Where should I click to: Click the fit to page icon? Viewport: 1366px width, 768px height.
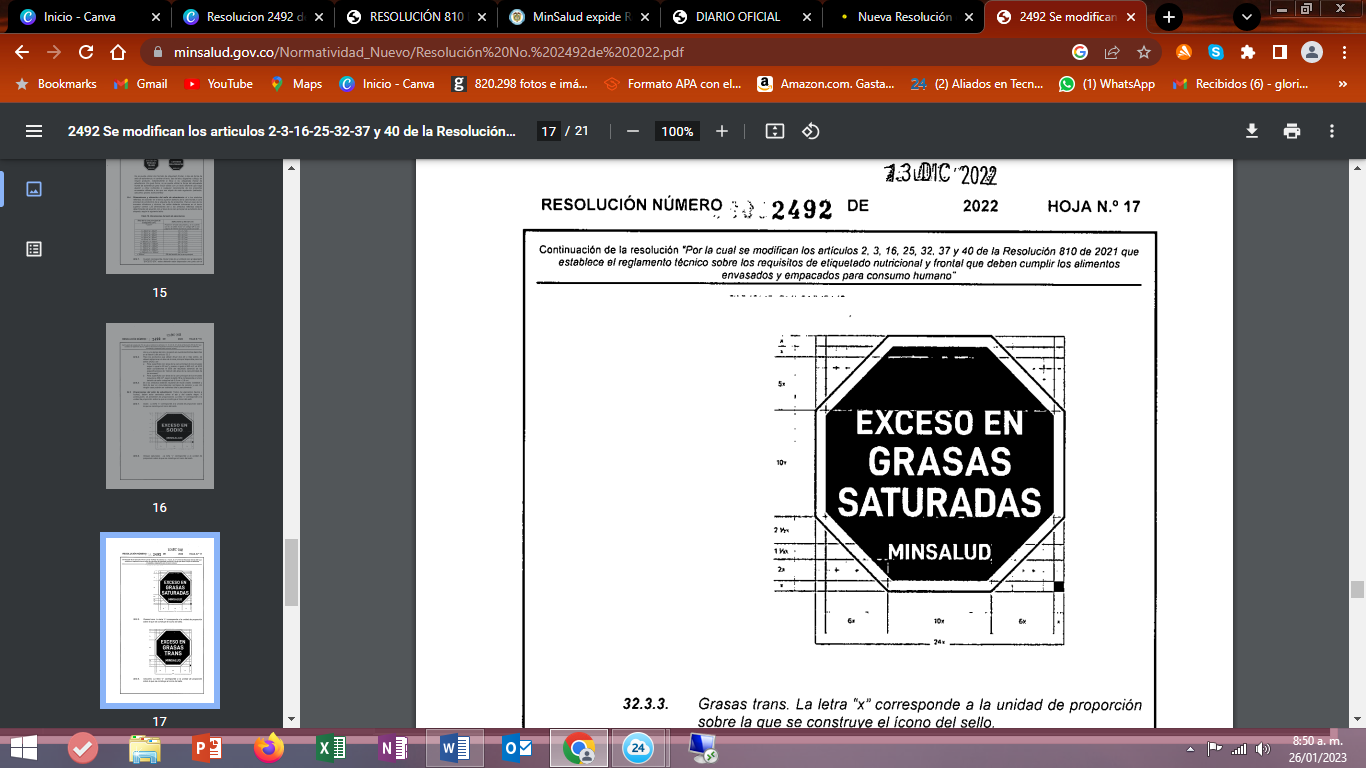click(774, 131)
